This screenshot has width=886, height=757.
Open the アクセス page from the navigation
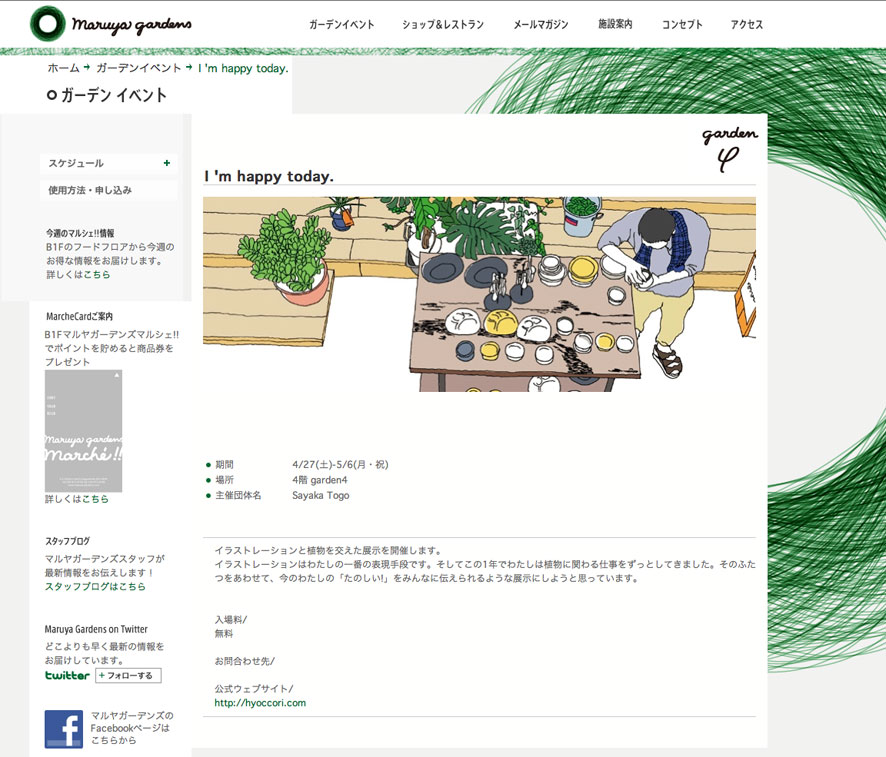(x=746, y=25)
